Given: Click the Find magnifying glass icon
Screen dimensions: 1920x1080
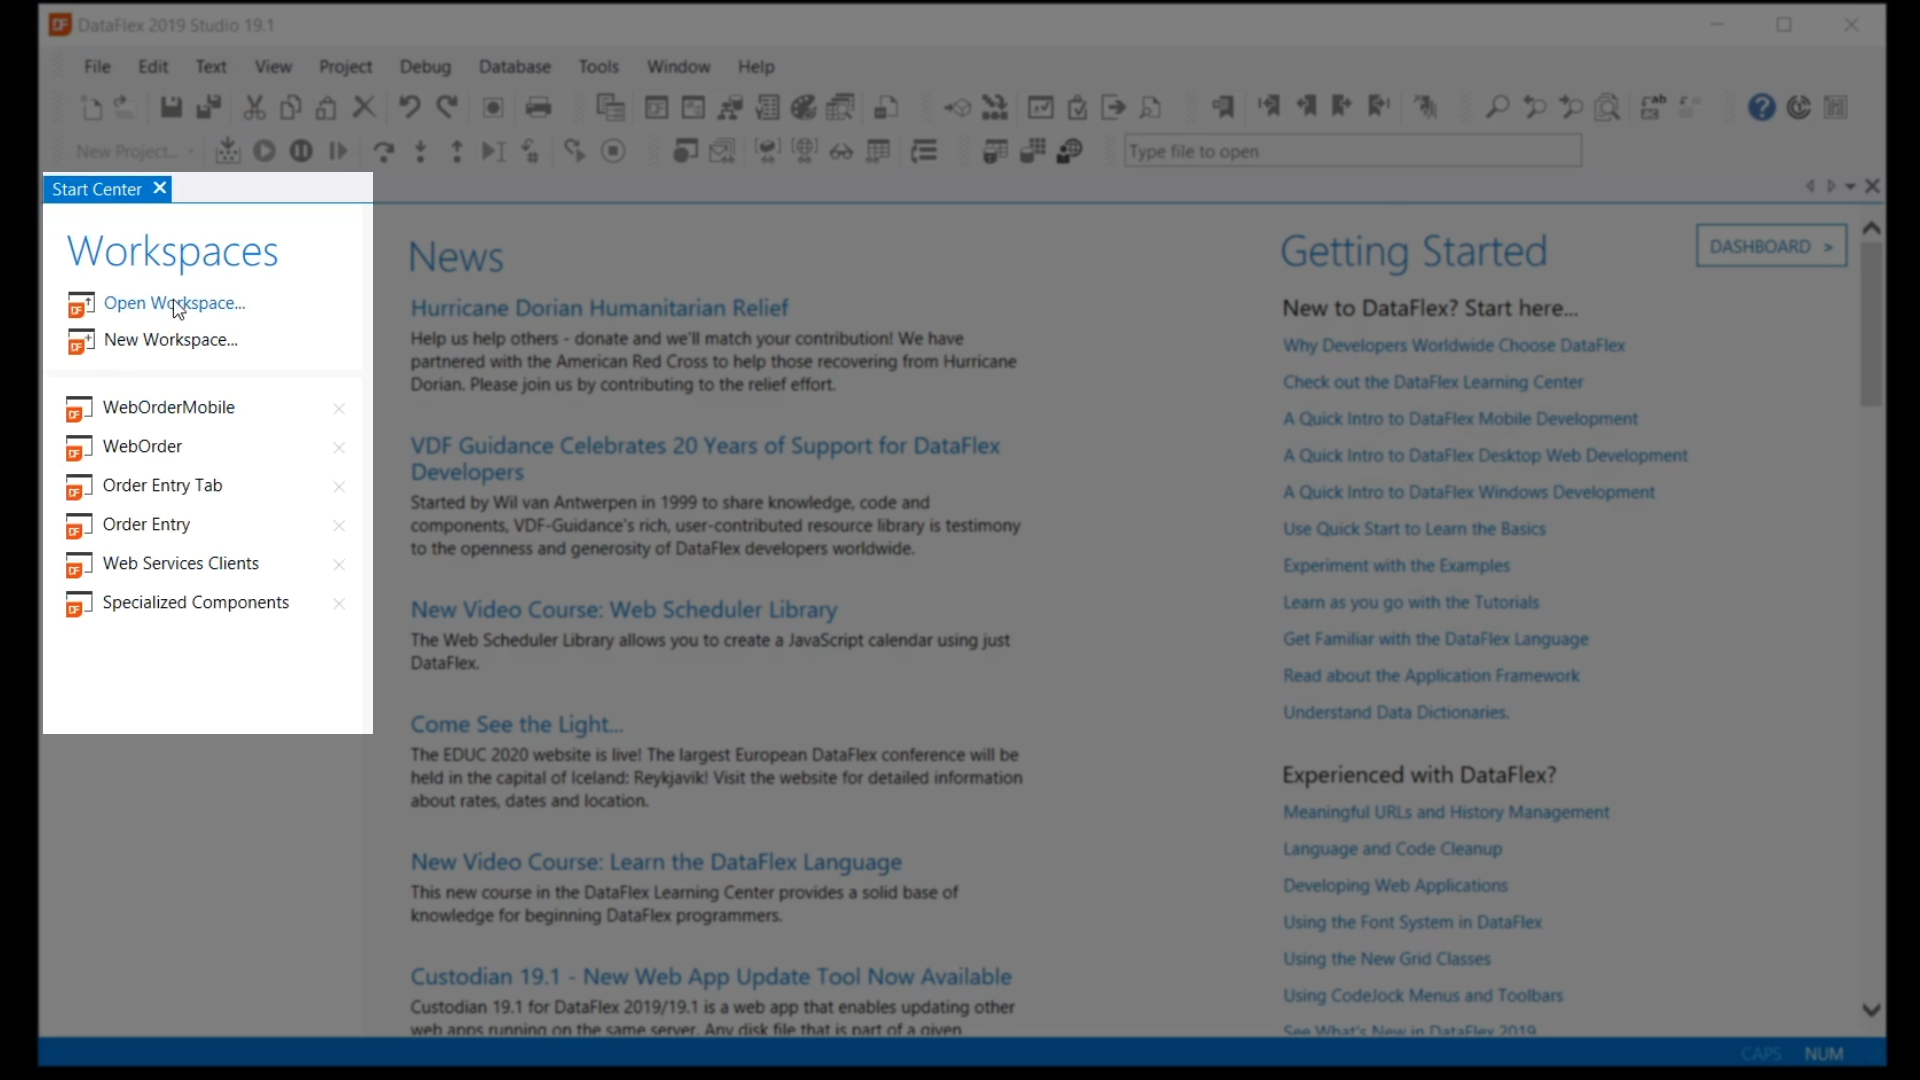Looking at the screenshot, I should click(x=1497, y=107).
